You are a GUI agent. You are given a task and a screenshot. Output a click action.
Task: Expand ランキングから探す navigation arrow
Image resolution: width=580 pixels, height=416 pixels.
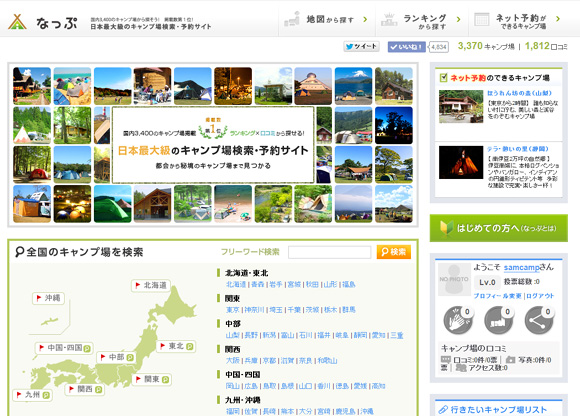tap(459, 20)
